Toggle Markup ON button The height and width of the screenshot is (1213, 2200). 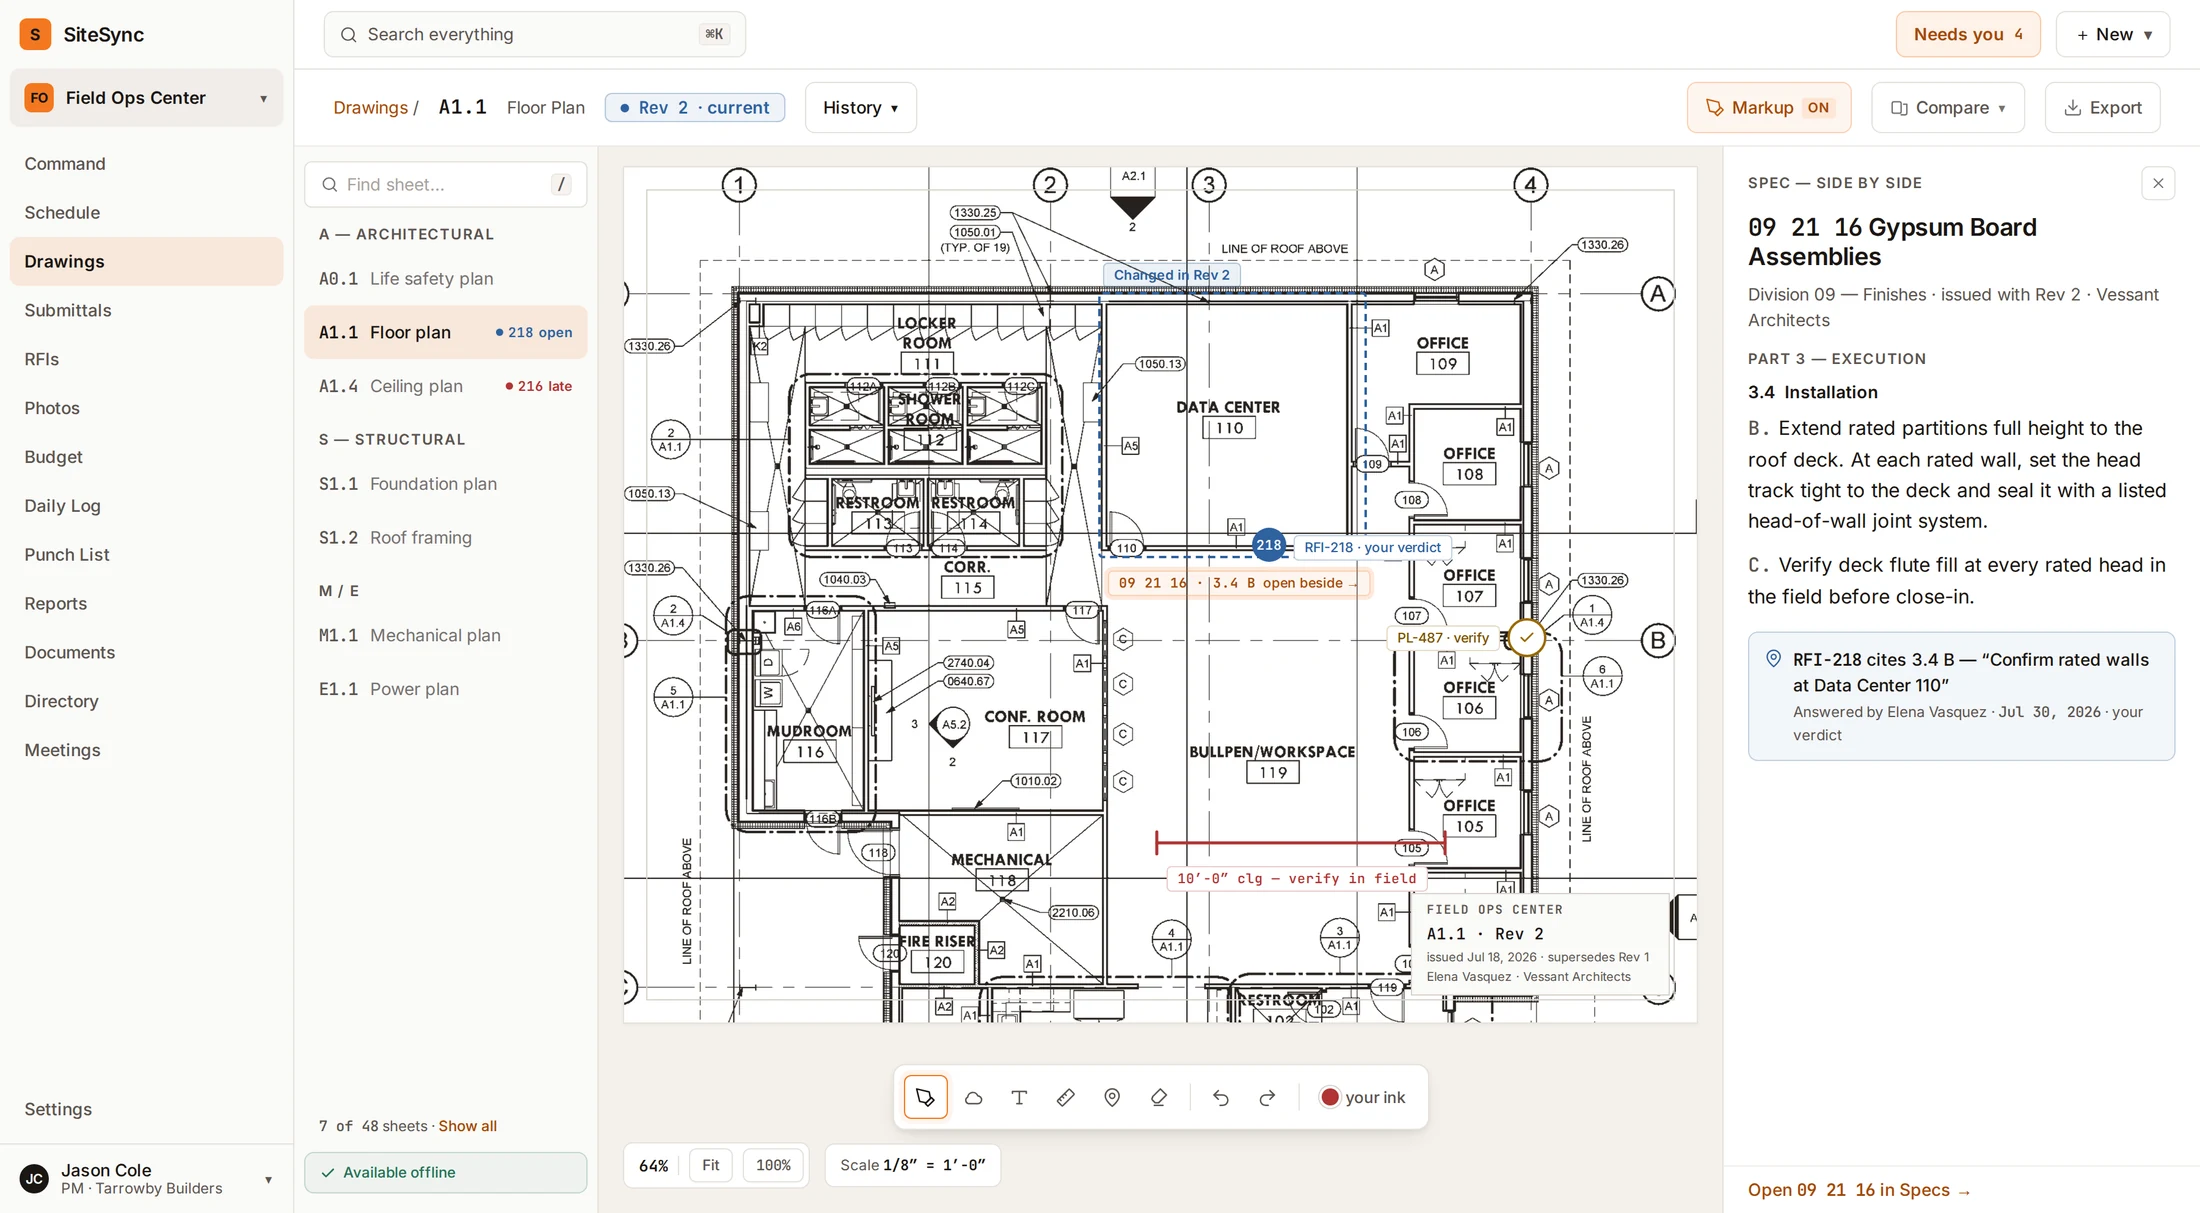pos(1768,107)
